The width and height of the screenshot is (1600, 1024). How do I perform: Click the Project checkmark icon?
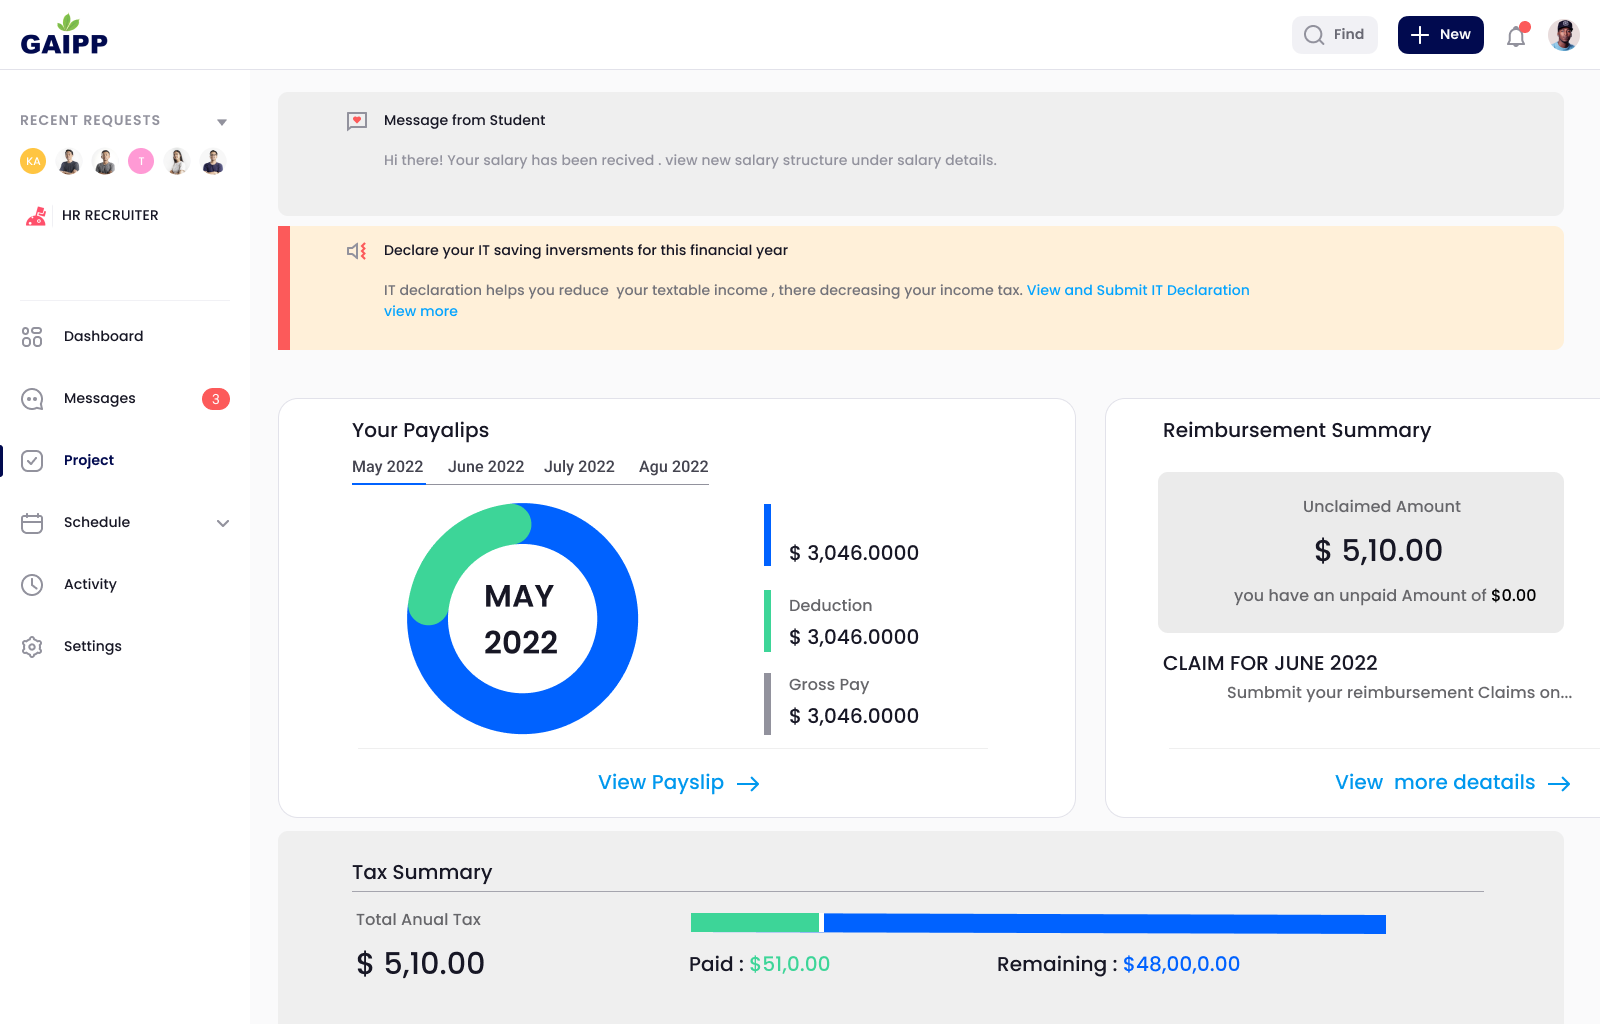(32, 461)
